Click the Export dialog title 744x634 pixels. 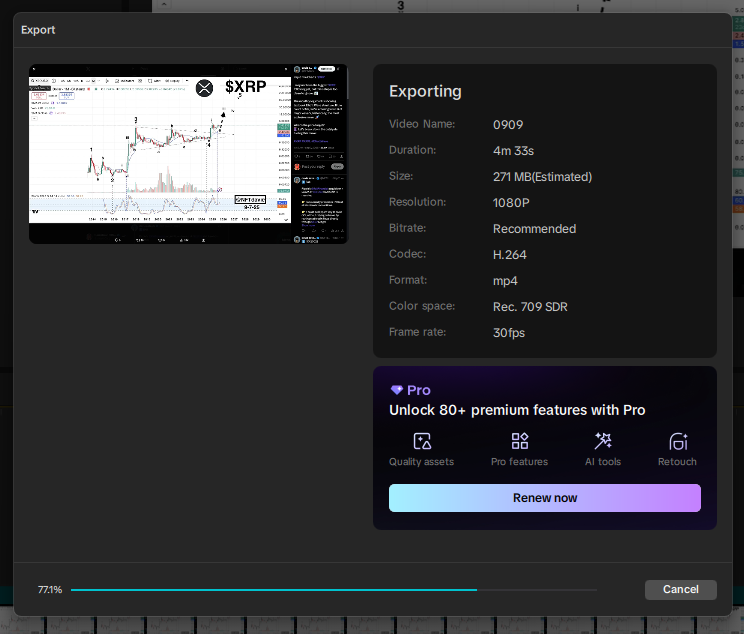tap(38, 30)
